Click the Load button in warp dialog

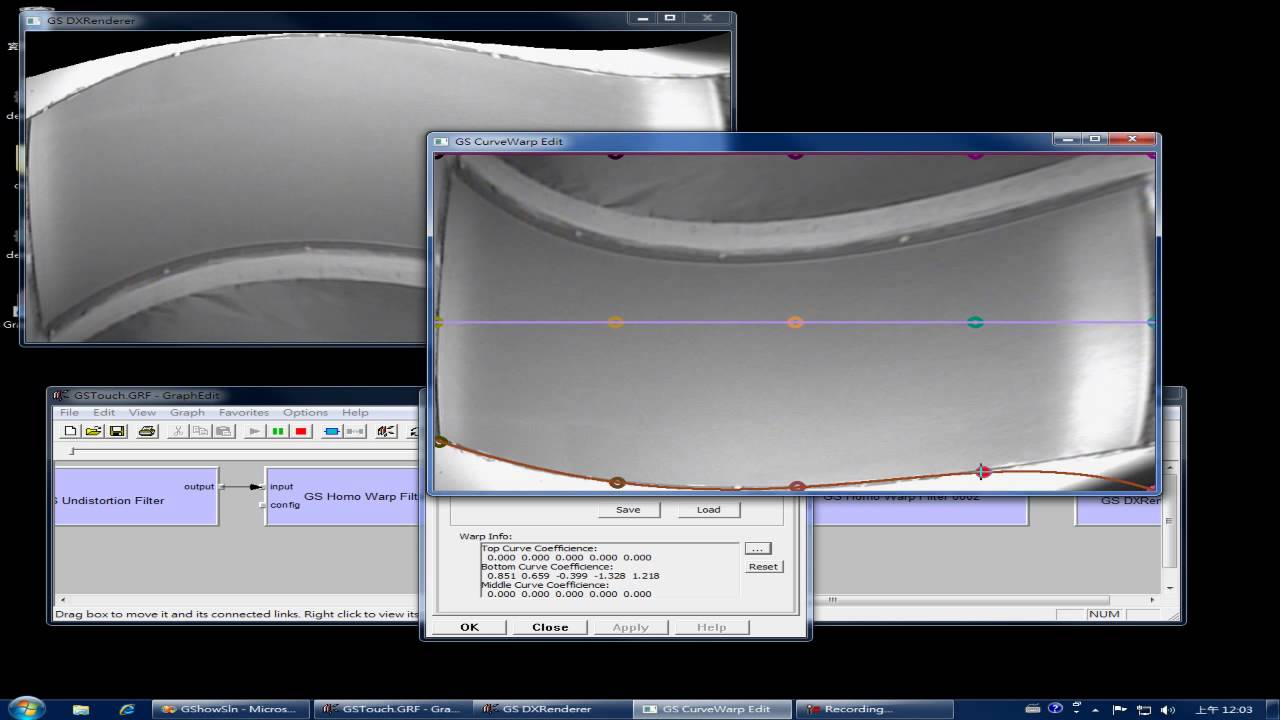coord(708,509)
